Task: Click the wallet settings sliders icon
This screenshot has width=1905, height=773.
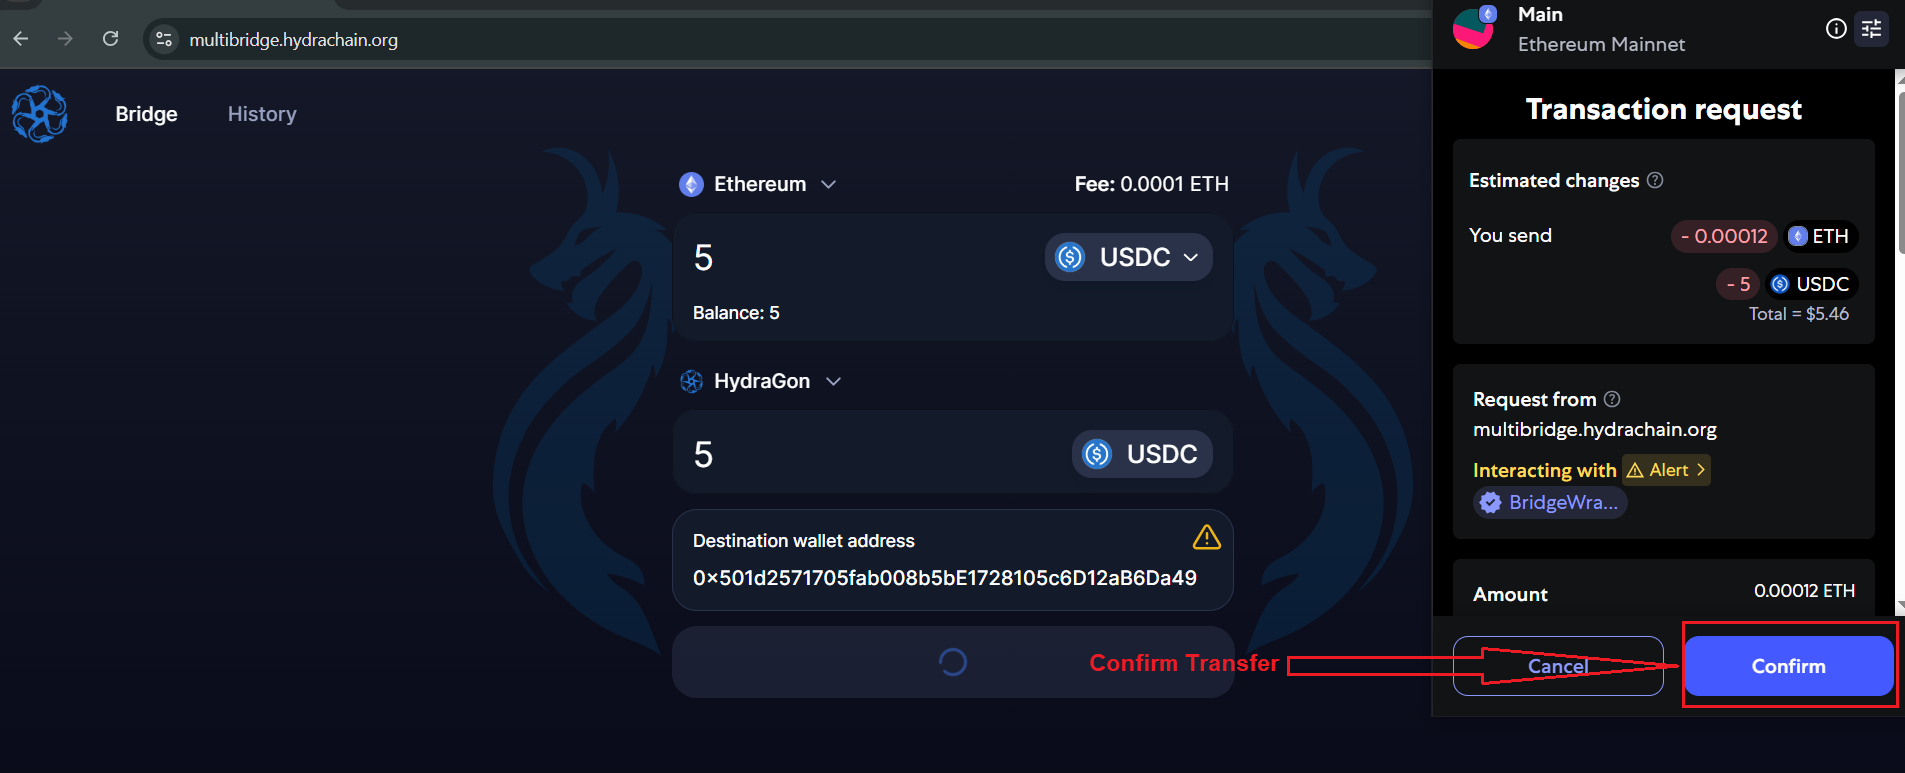Action: click(x=1872, y=29)
